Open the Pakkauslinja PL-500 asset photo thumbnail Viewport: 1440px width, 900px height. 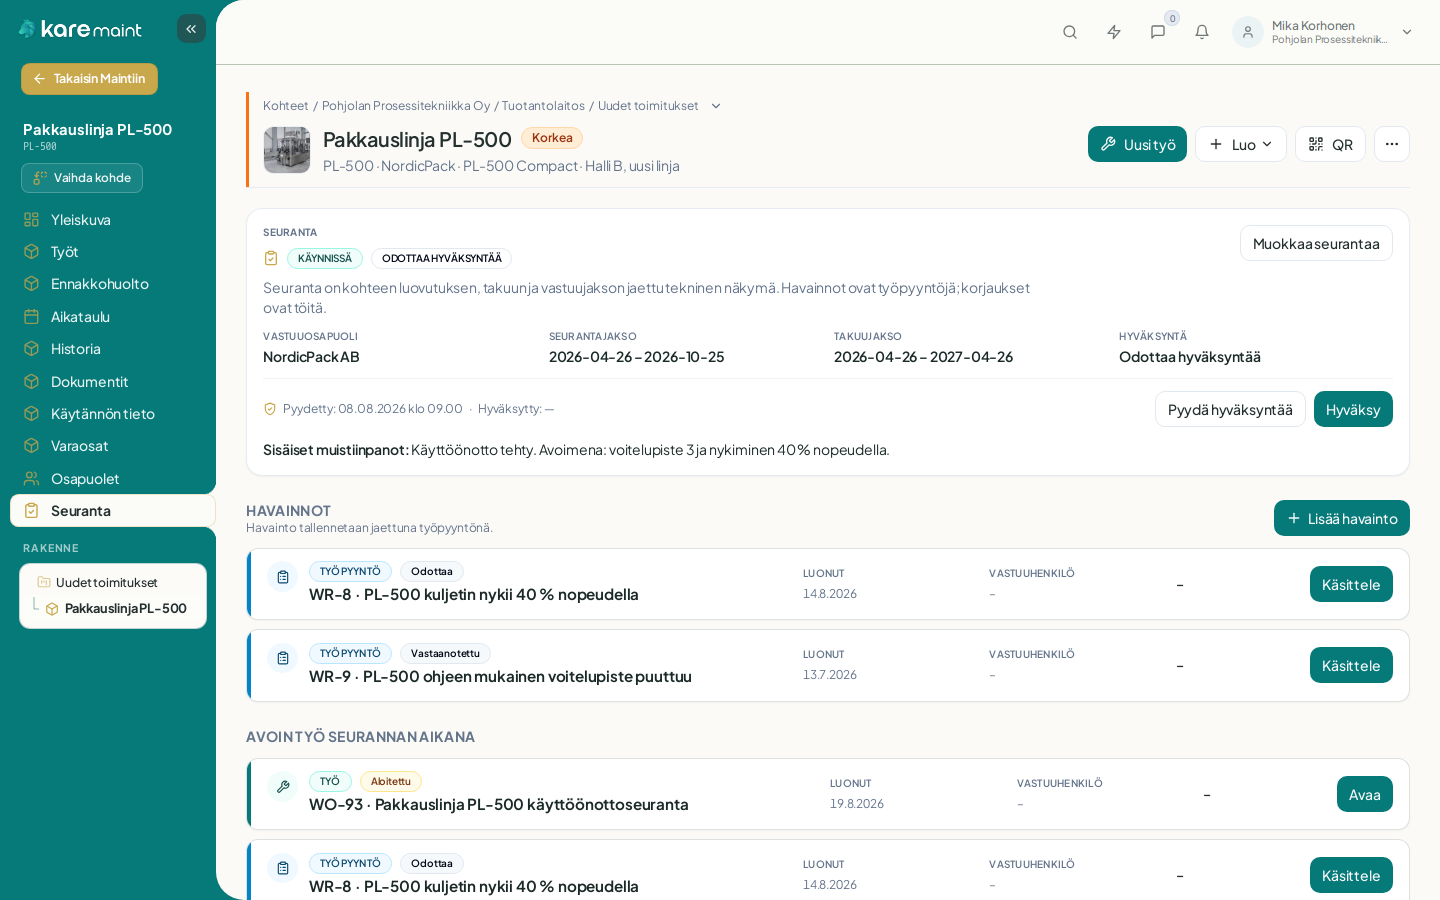287,150
